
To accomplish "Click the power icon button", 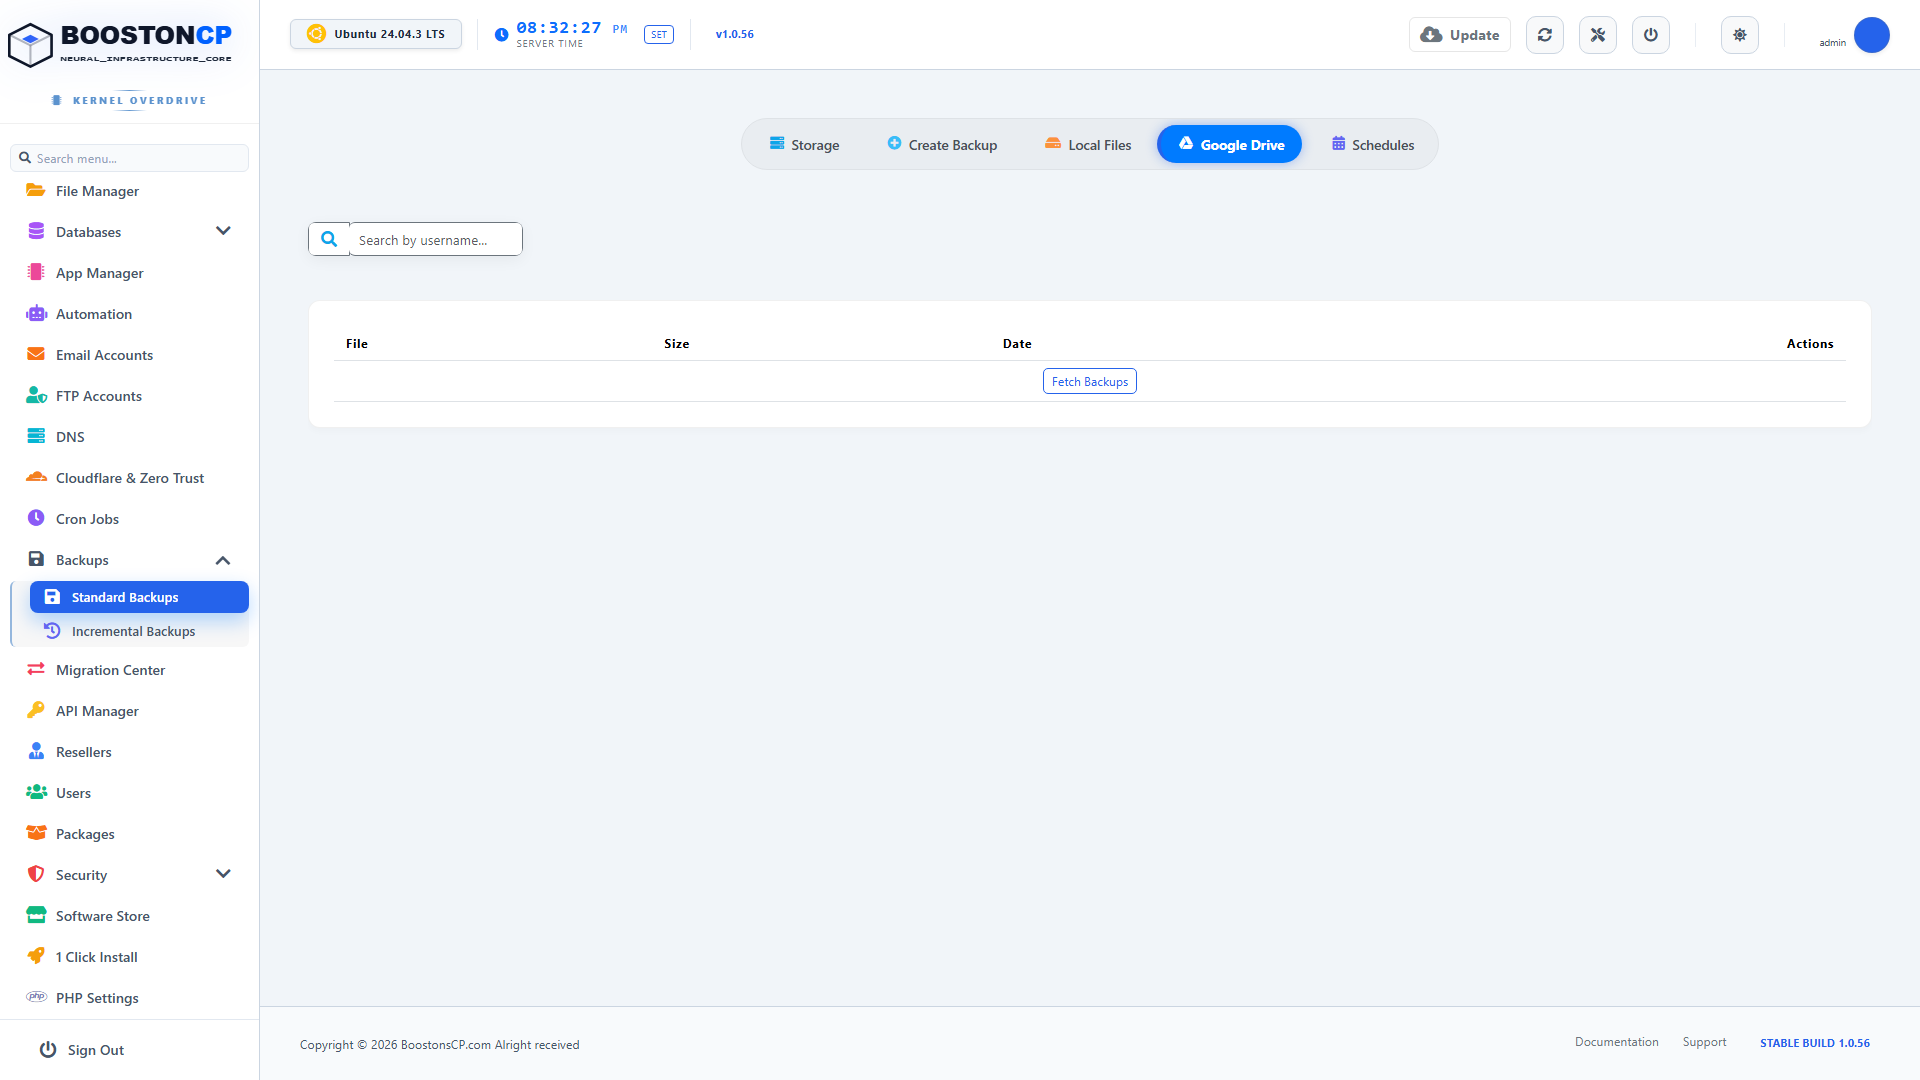I will click(1651, 35).
